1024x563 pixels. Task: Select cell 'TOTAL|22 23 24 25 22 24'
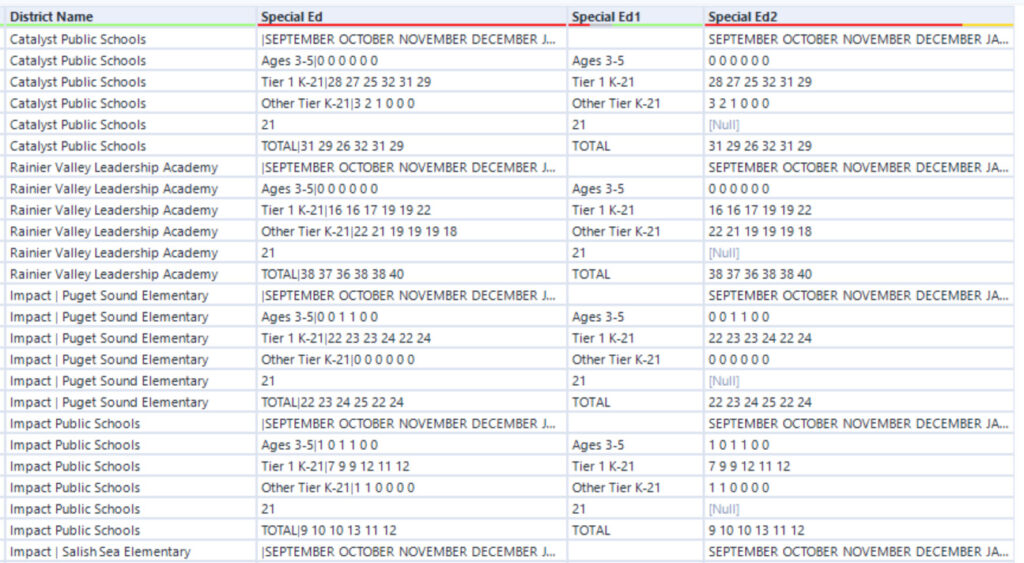point(411,402)
